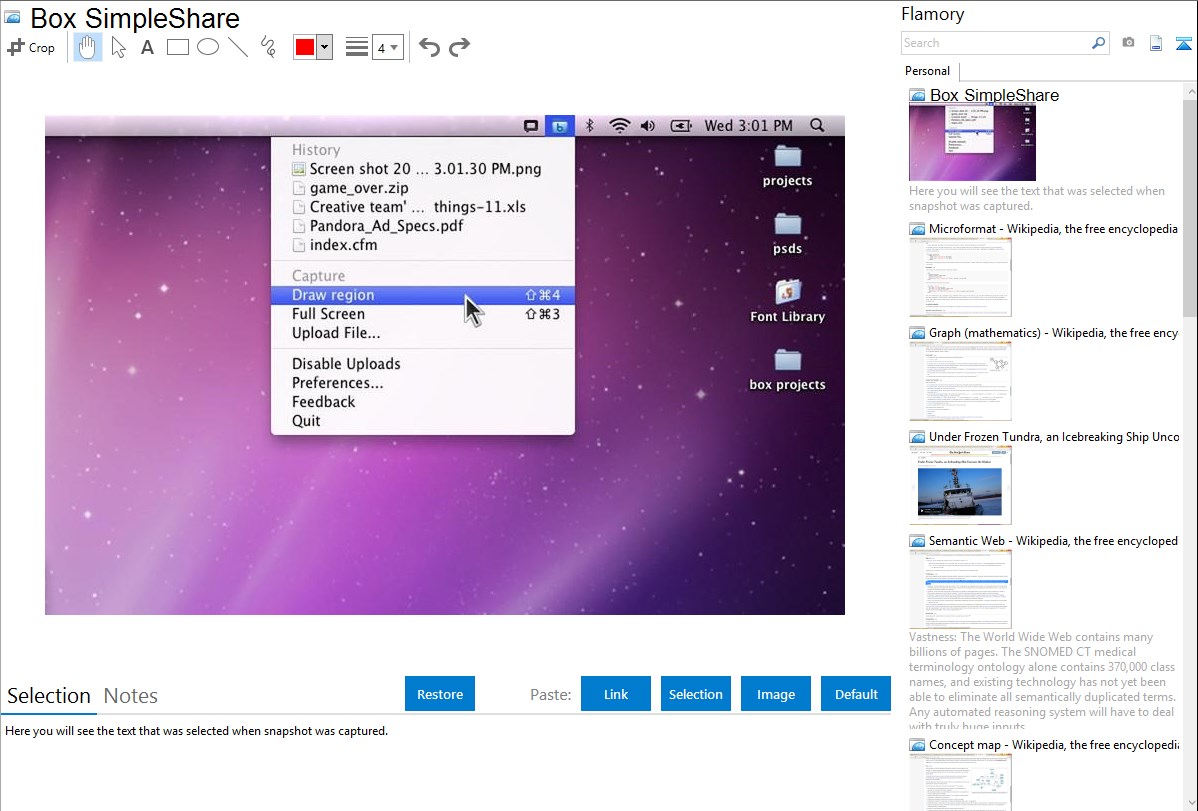Paste as Link button
Viewport: 1198px width, 811px height.
616,694
